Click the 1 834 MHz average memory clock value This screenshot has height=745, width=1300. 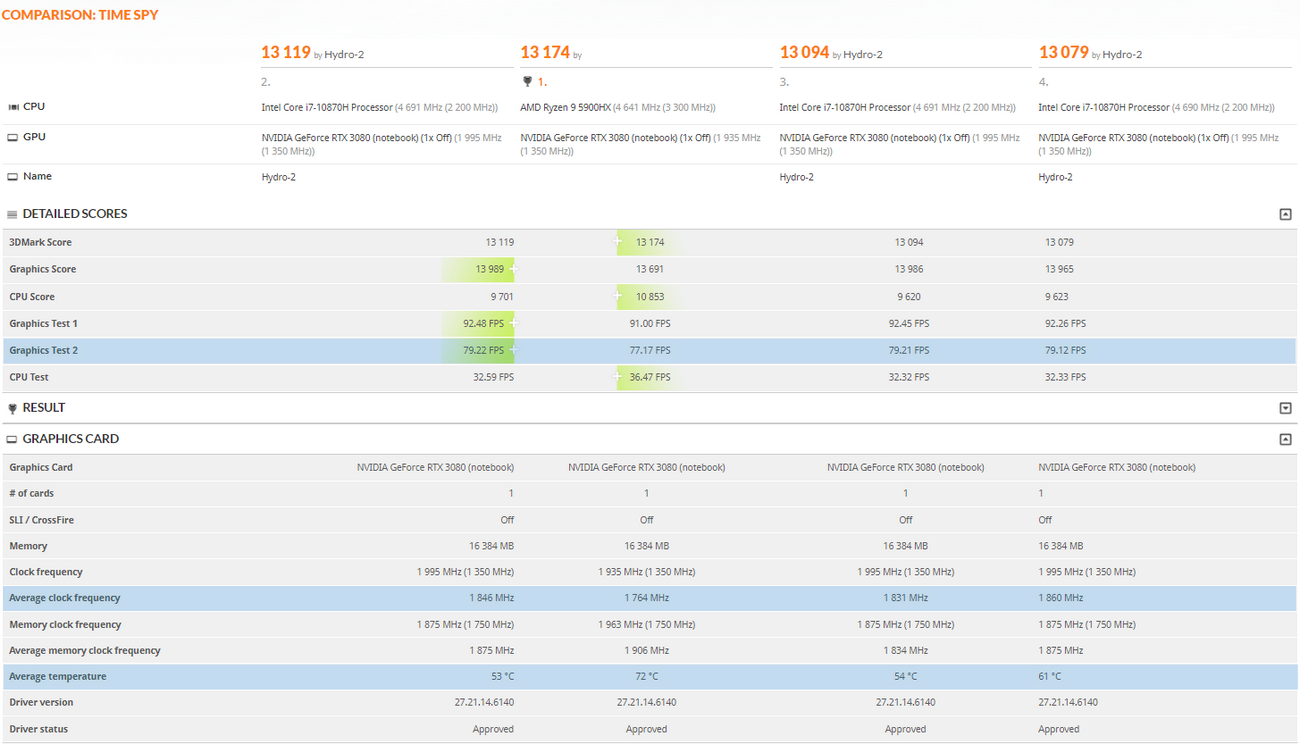point(906,650)
